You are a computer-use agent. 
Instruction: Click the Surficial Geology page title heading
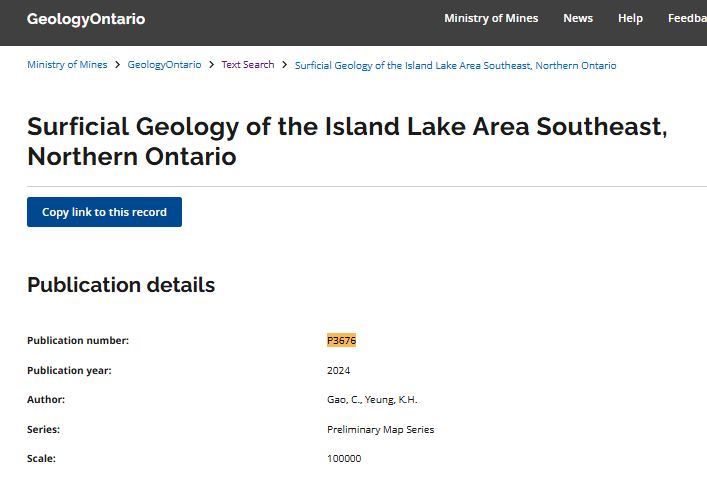[346, 142]
